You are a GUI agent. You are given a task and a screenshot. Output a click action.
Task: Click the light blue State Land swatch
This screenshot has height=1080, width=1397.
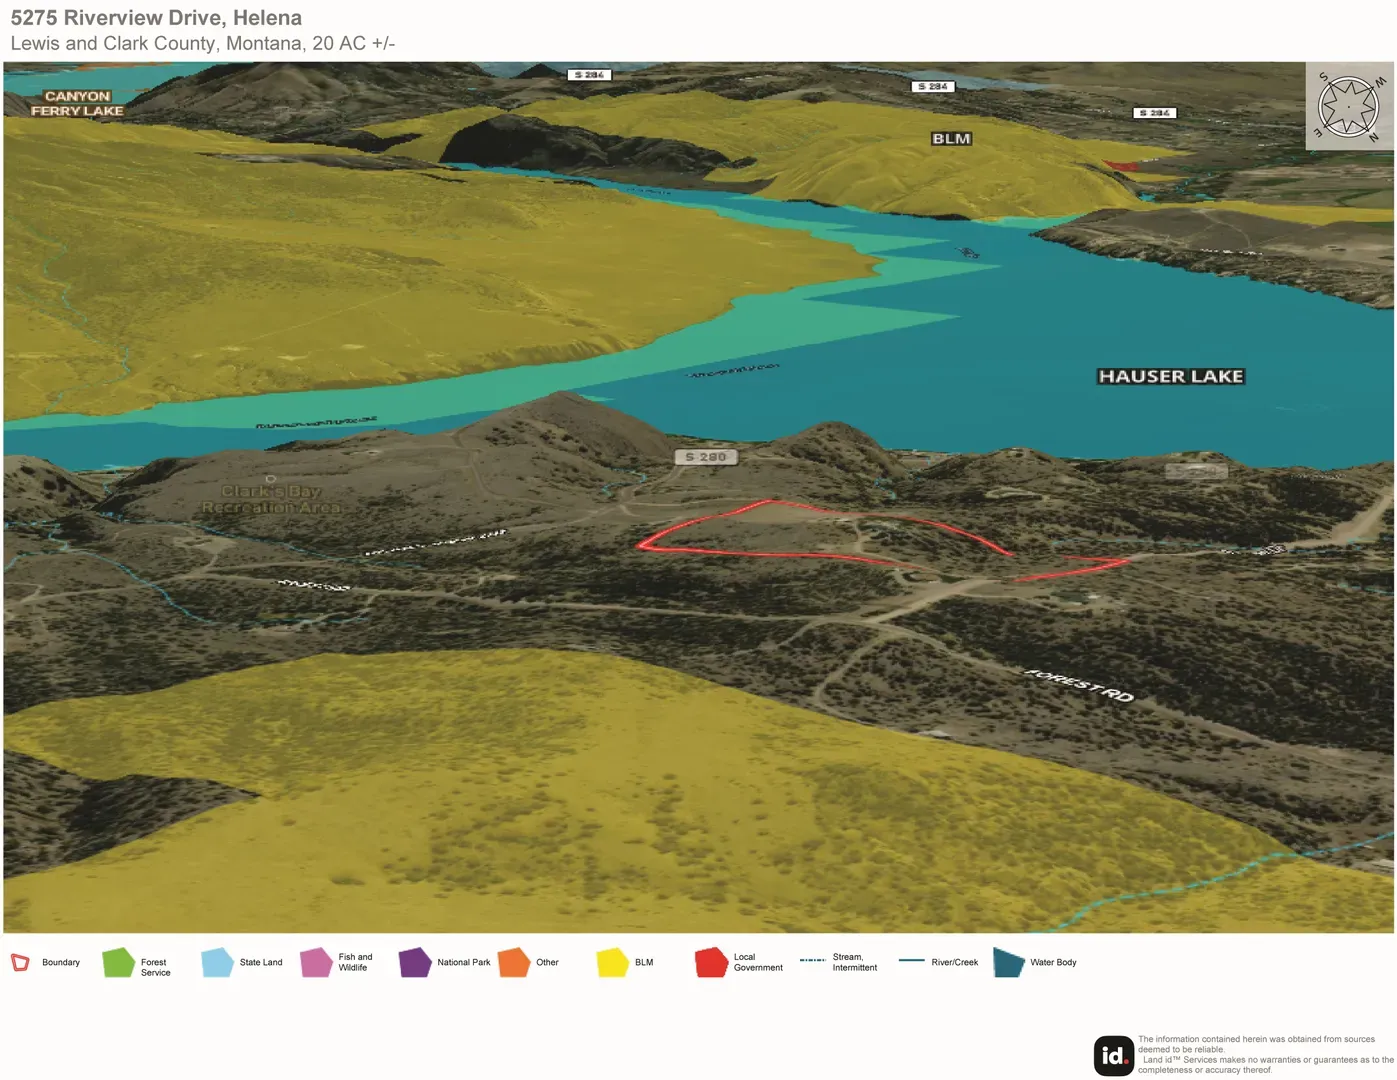point(217,962)
